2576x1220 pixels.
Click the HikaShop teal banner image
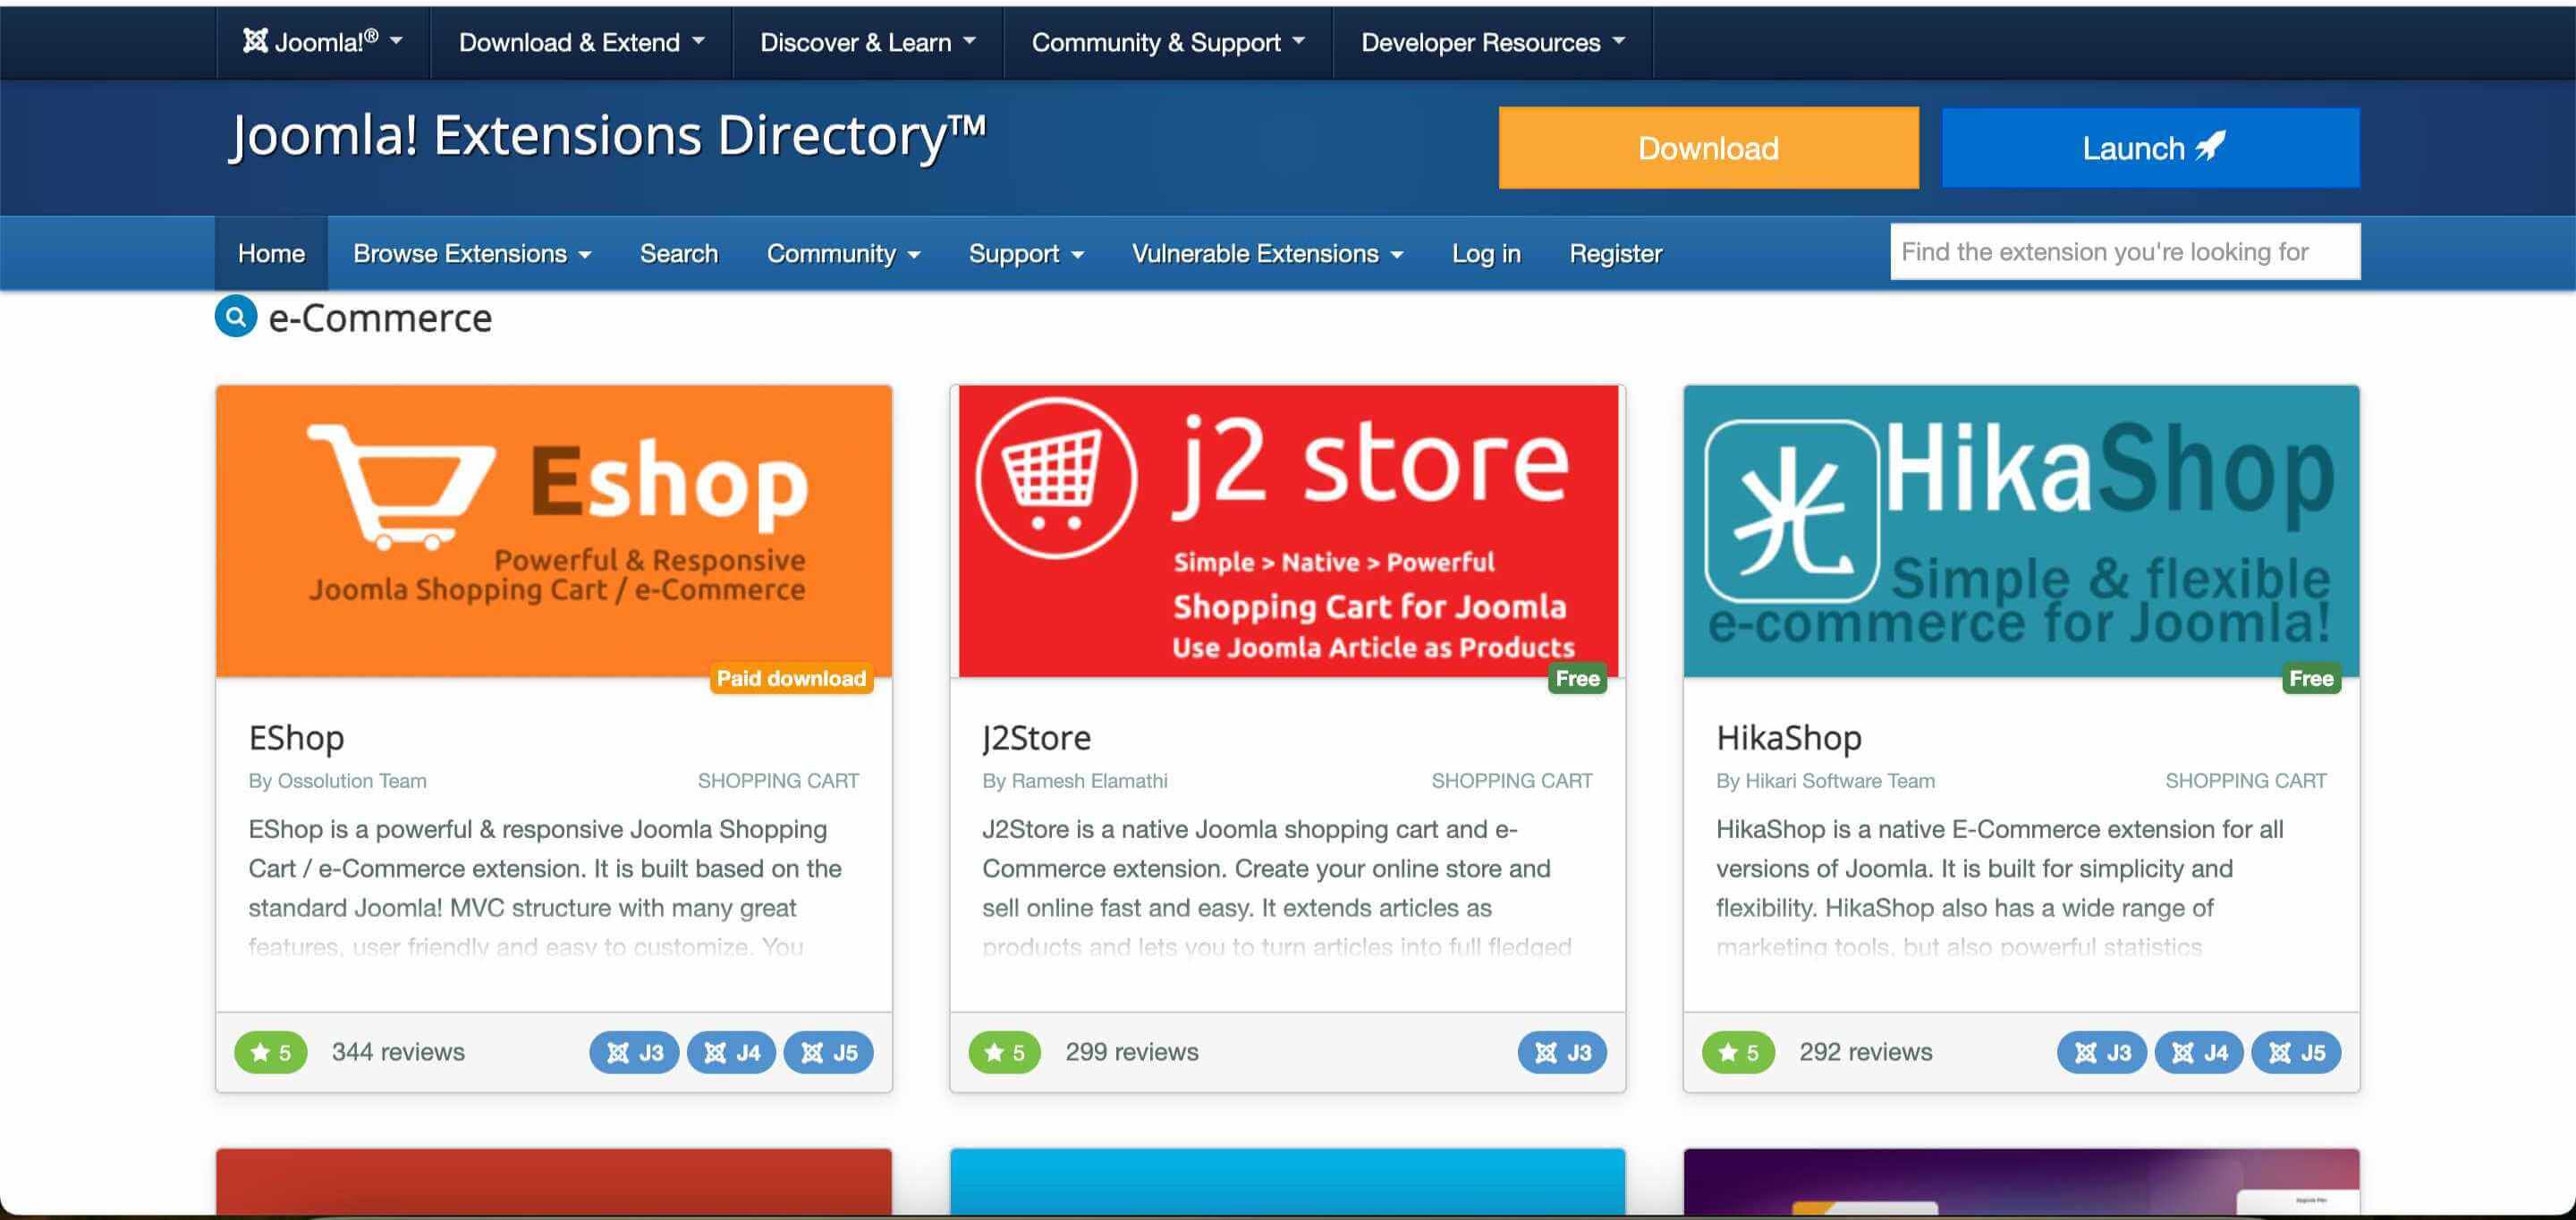pos(2021,531)
